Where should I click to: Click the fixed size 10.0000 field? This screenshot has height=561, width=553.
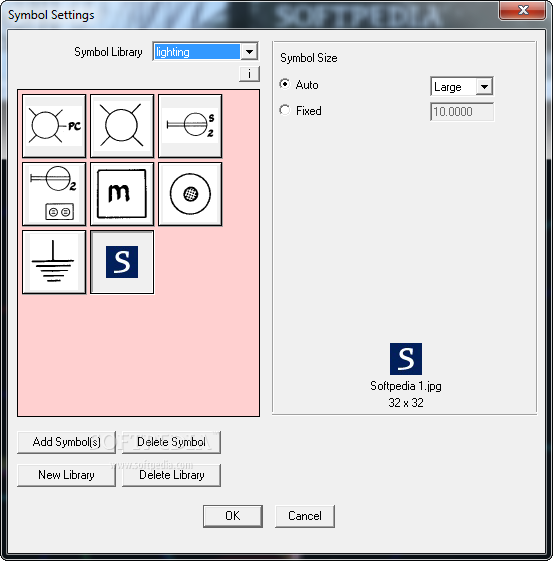click(462, 112)
